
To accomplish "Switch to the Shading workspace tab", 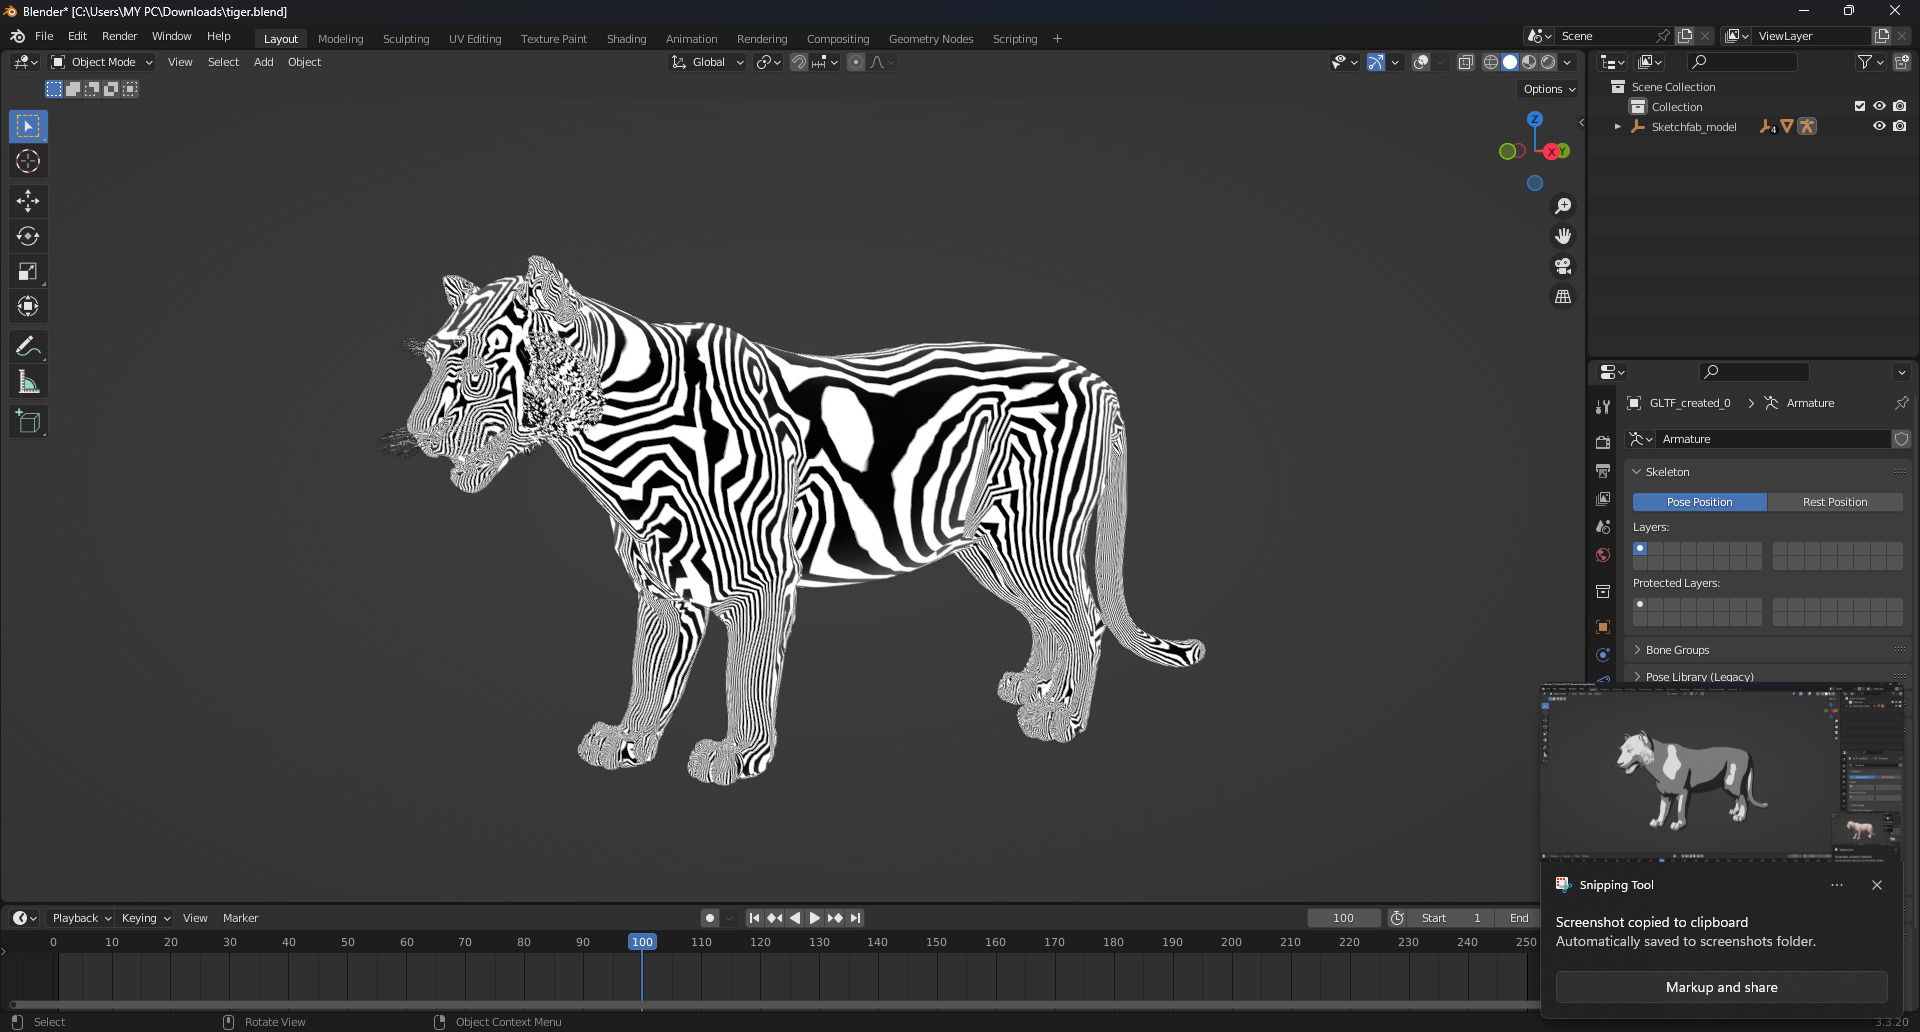I will (626, 39).
